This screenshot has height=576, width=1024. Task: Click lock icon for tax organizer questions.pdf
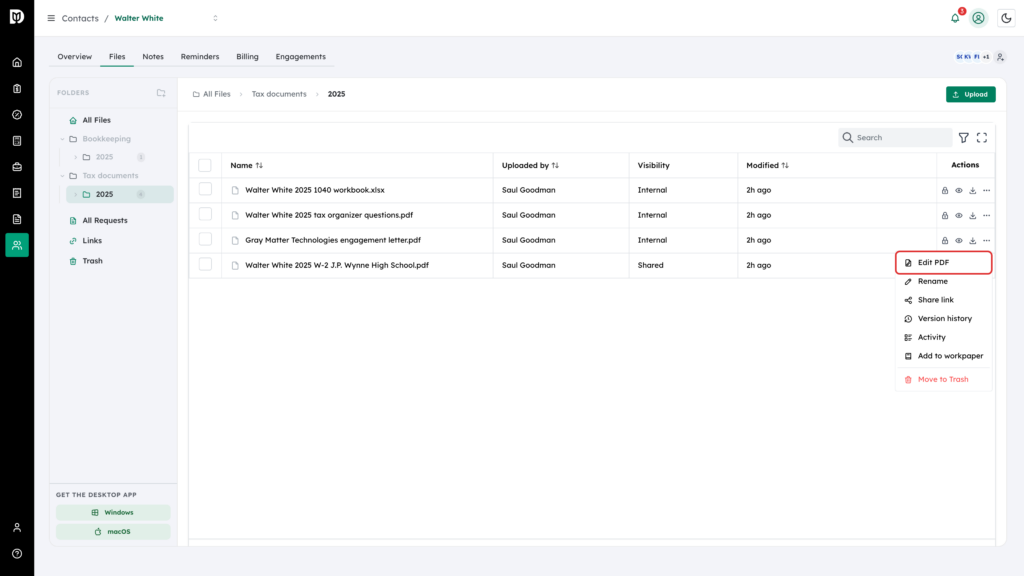tap(945, 216)
